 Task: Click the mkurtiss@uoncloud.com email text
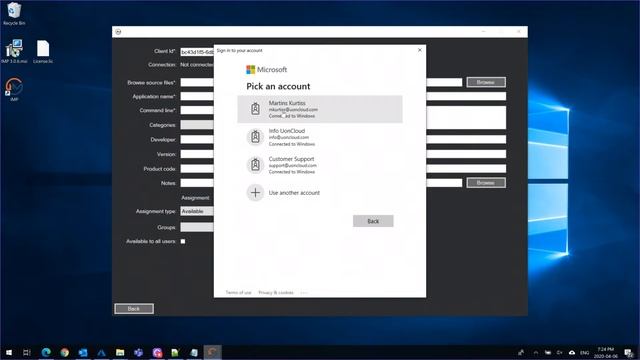(x=293, y=109)
